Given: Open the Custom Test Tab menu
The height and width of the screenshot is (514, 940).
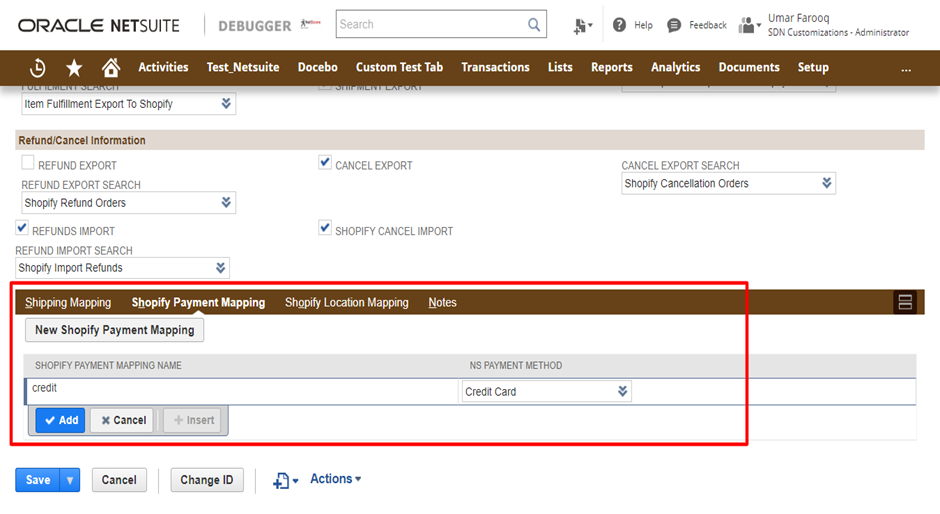Looking at the screenshot, I should [399, 67].
